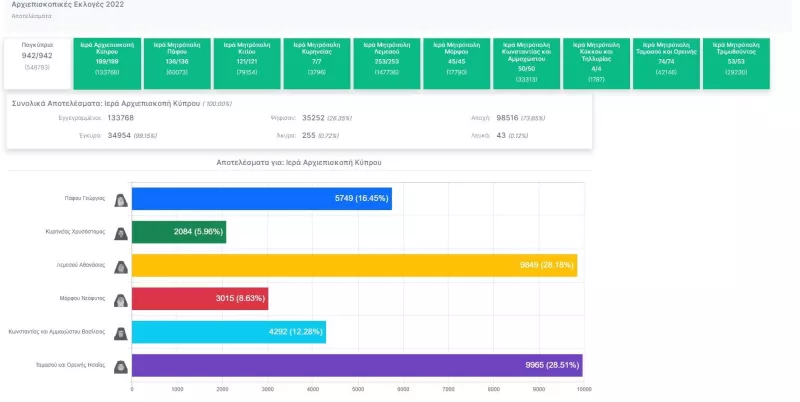Click the Λεμεσού Αθανάσιος candidate photo icon

(120, 266)
